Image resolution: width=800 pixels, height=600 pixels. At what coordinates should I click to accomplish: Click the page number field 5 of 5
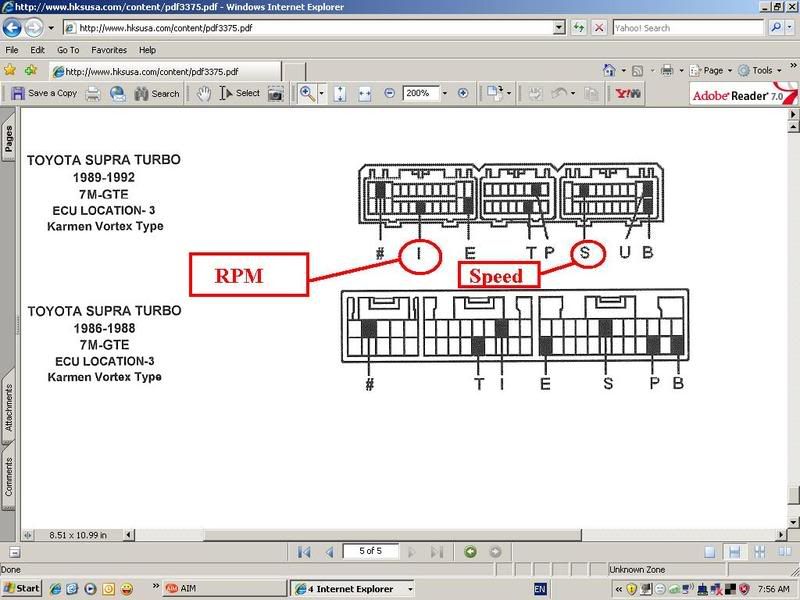370,551
